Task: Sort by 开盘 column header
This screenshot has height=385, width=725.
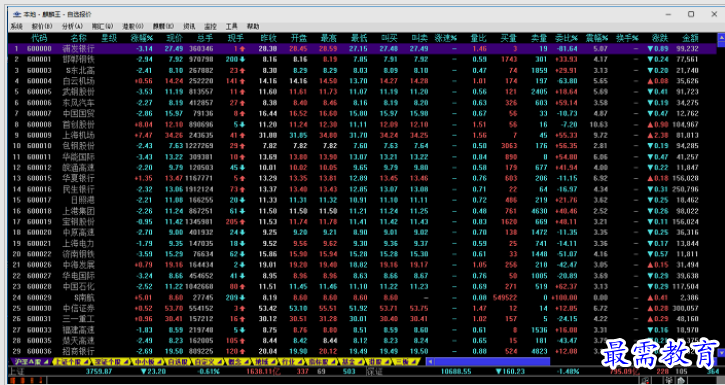Action: [299, 38]
